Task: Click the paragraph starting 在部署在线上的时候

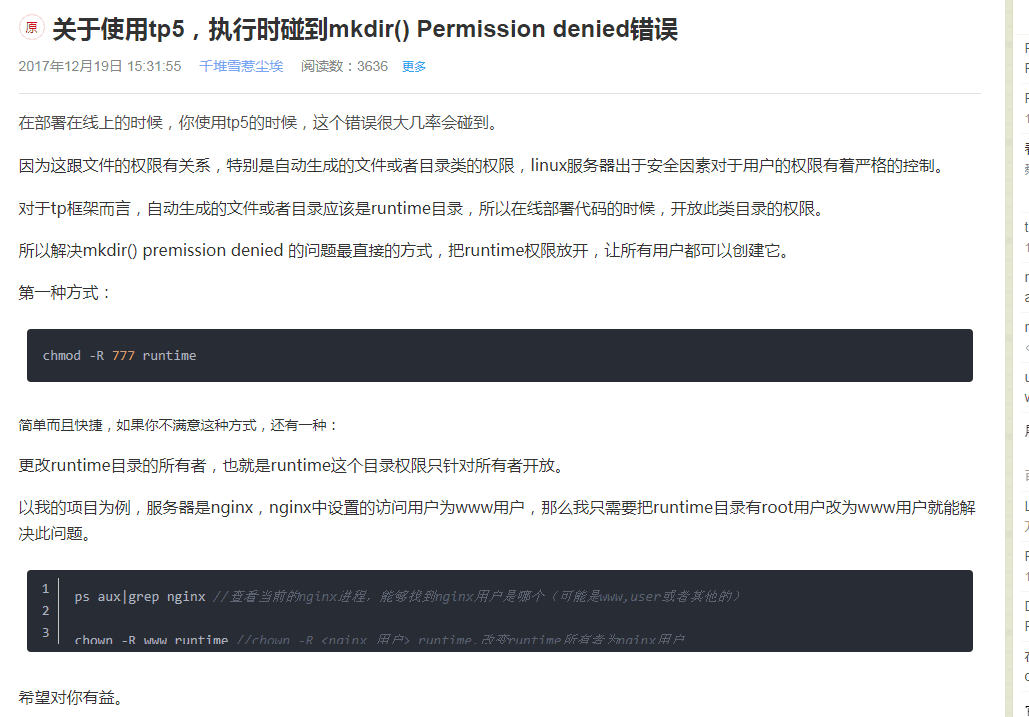Action: tap(260, 123)
